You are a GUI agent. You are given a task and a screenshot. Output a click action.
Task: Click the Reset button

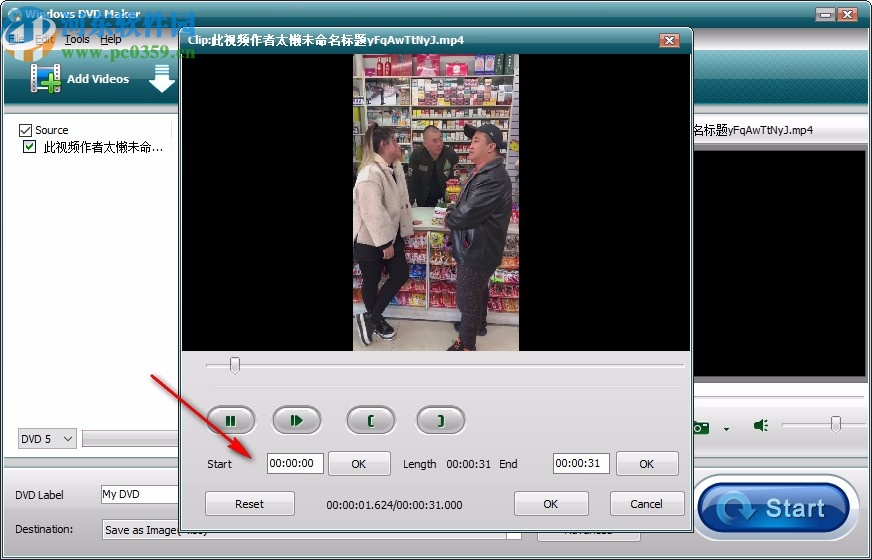point(250,504)
